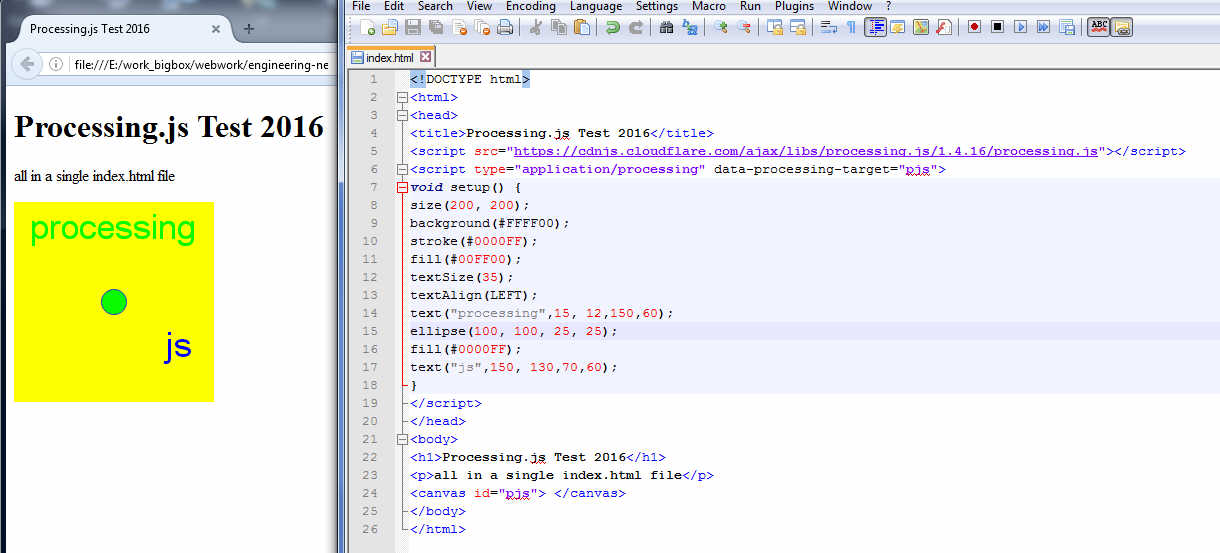Click the Print icon in toolbar
Viewport: 1220px width, 553px height.
coord(505,27)
